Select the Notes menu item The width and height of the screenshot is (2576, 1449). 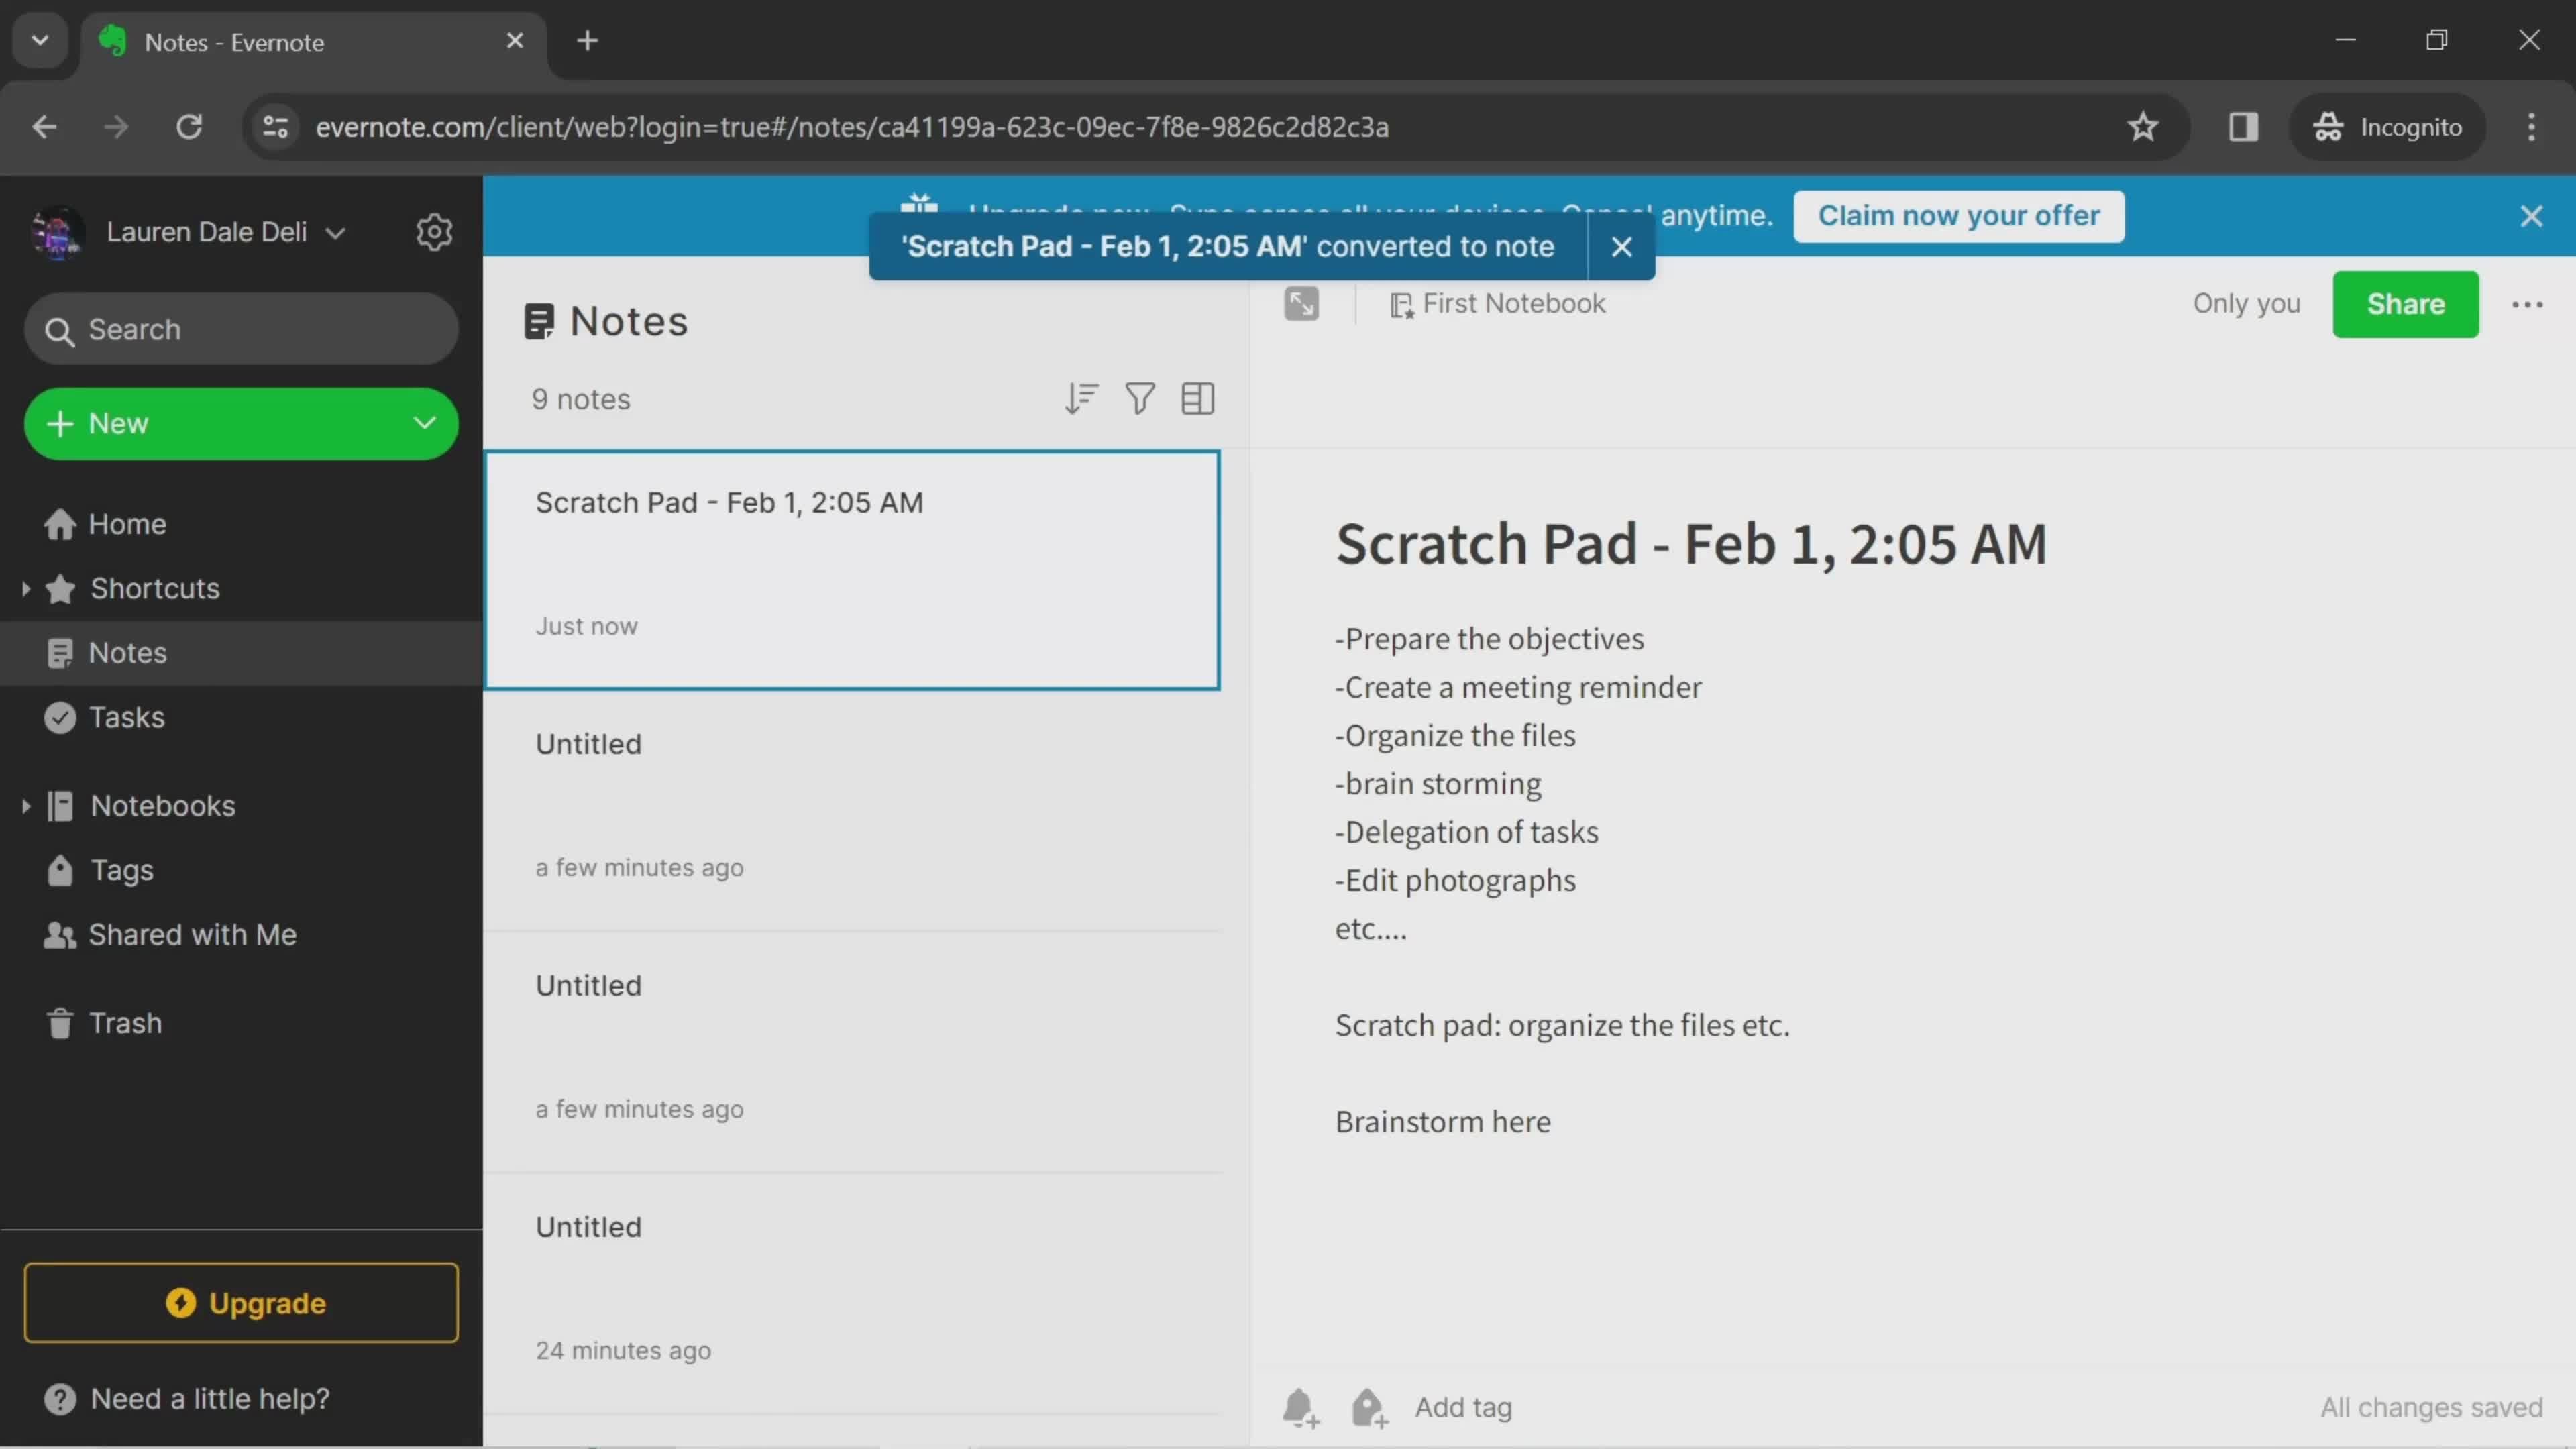pos(125,653)
